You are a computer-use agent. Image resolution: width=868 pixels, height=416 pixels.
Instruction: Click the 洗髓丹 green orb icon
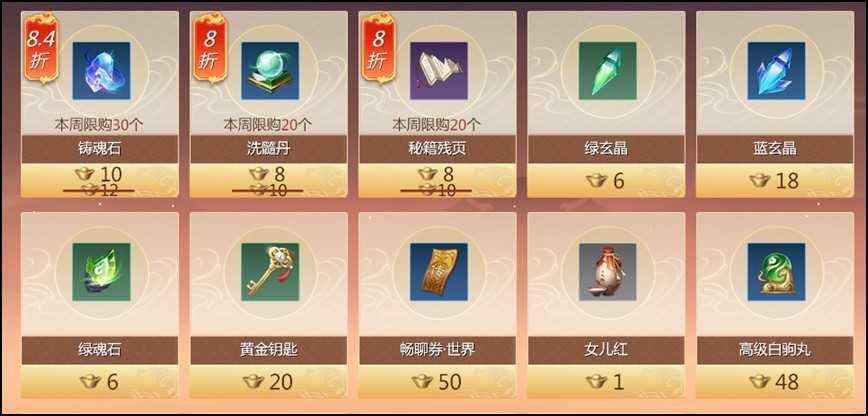pos(270,71)
